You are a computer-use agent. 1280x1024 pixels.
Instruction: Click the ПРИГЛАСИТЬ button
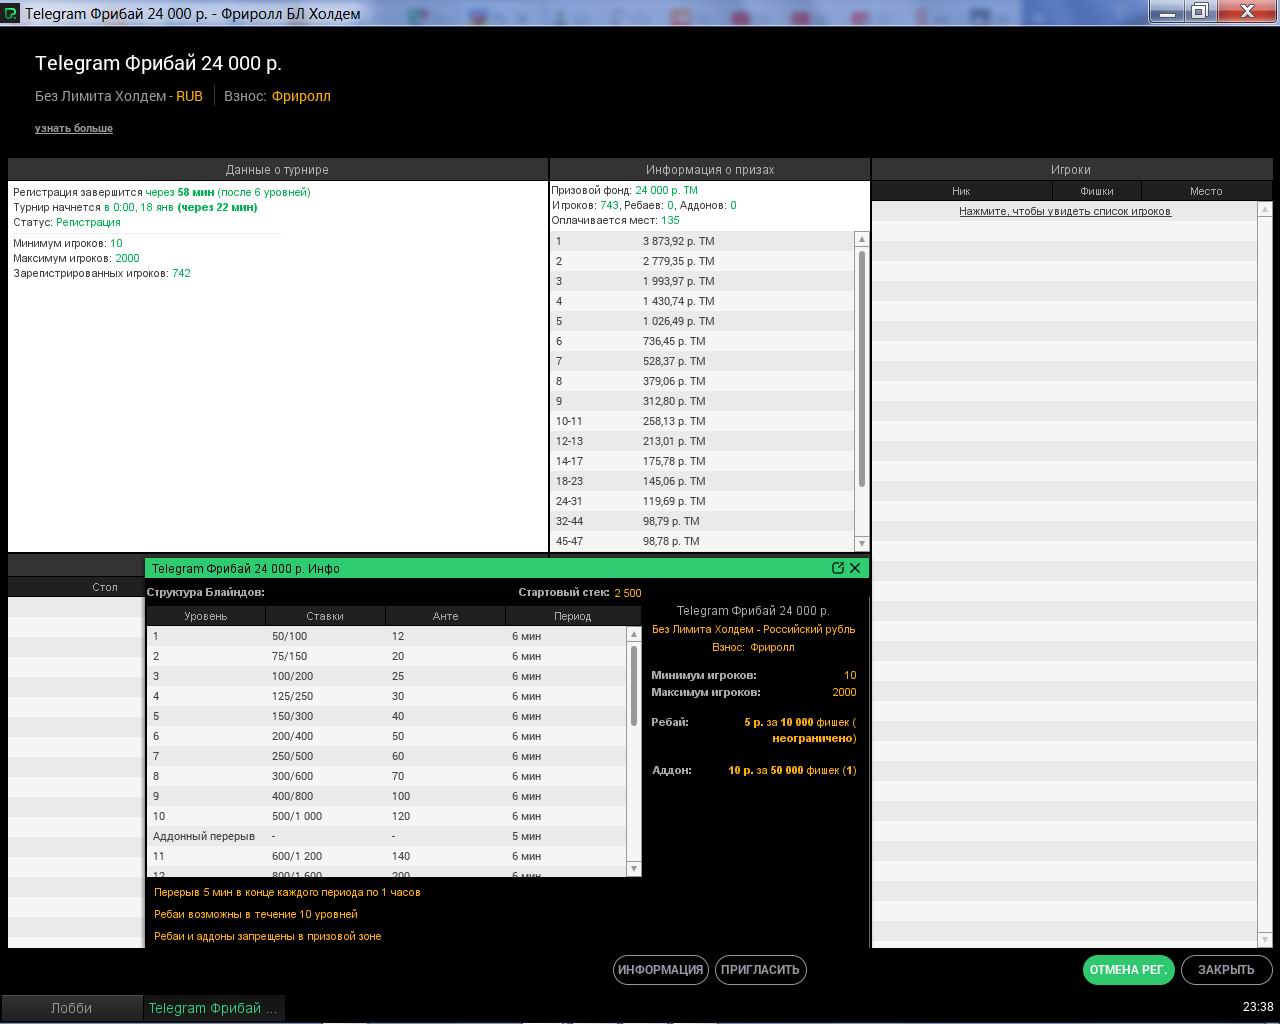[x=761, y=970]
